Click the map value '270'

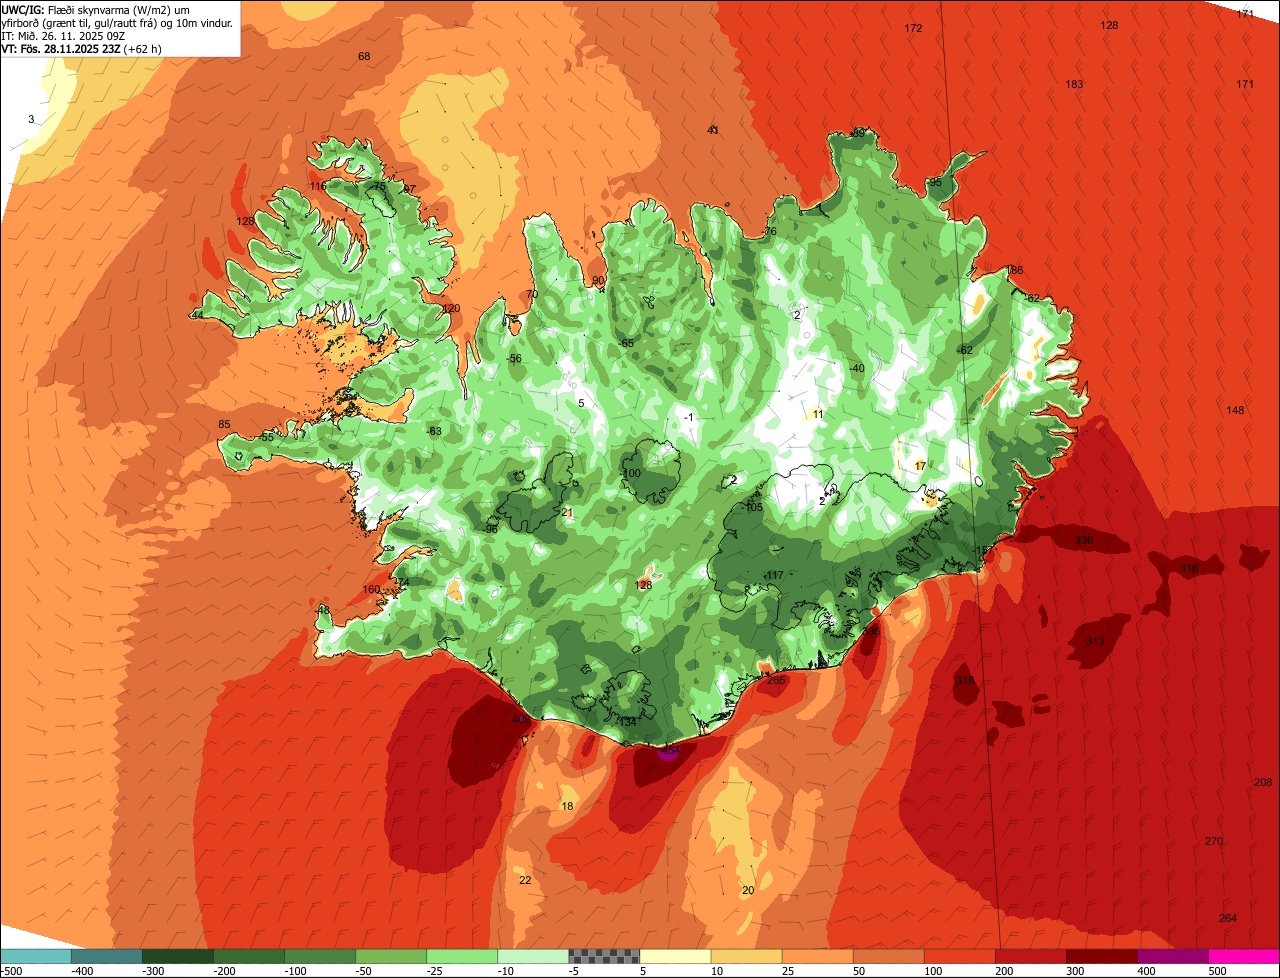coord(1214,841)
